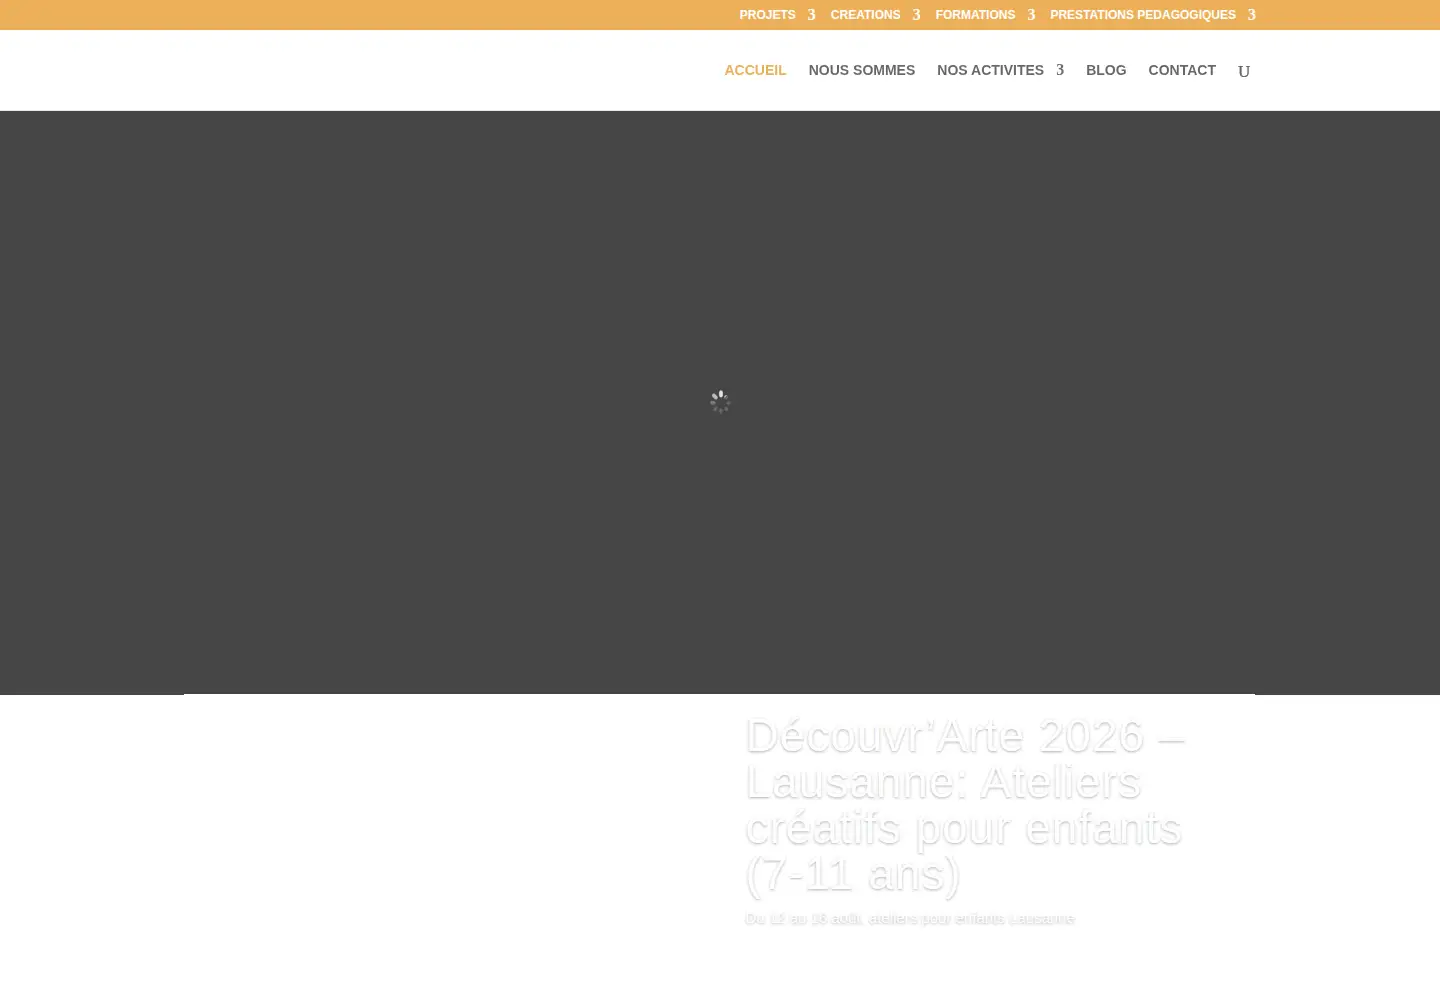Screen dimensions: 1440x1000
Task: Open the FORMATIONS top bar menu
Action: [975, 15]
